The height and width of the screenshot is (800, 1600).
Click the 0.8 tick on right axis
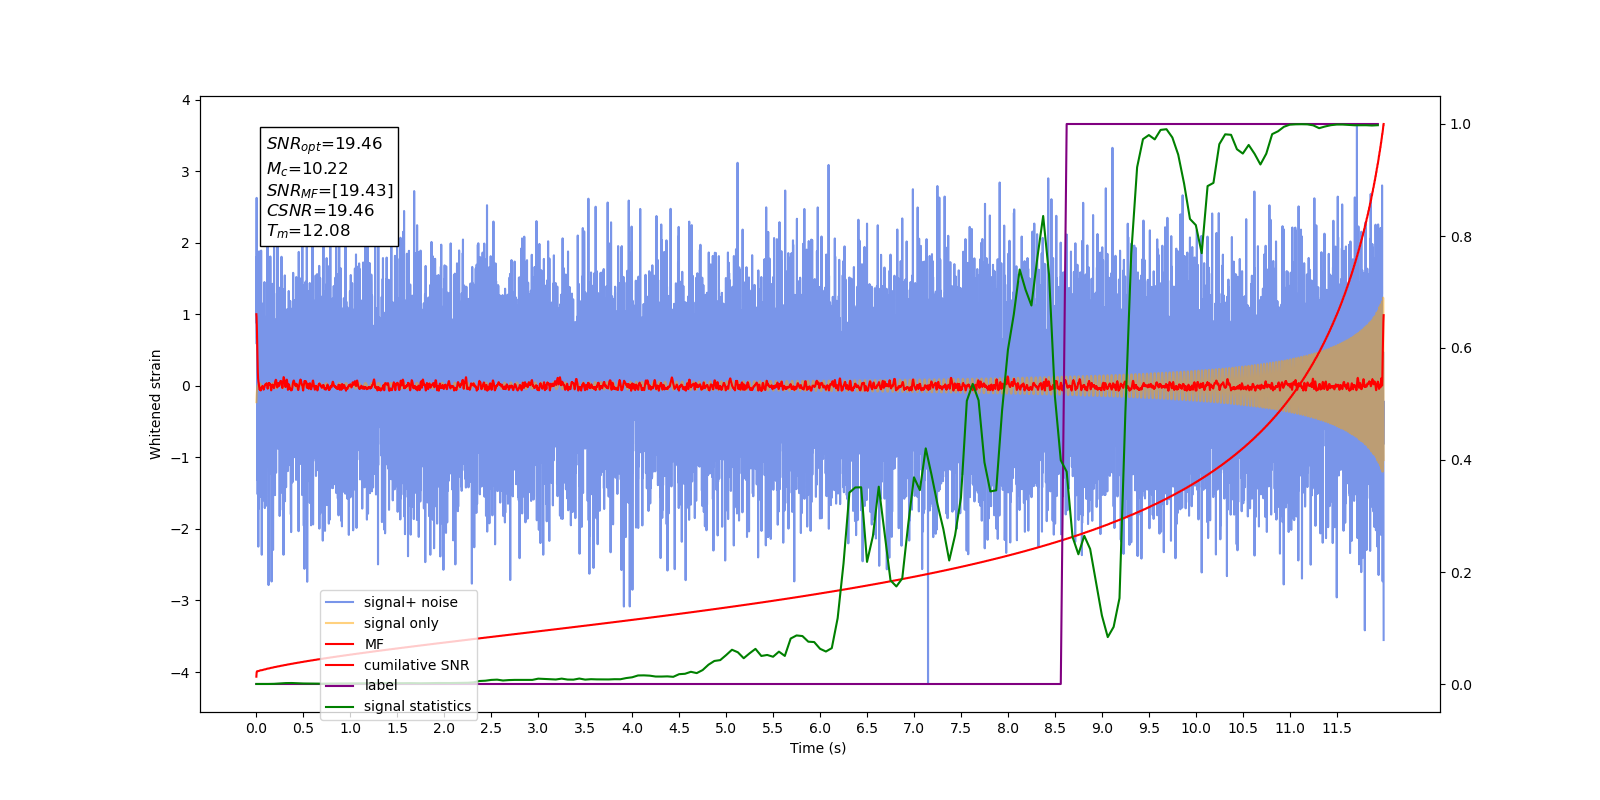click(1461, 237)
